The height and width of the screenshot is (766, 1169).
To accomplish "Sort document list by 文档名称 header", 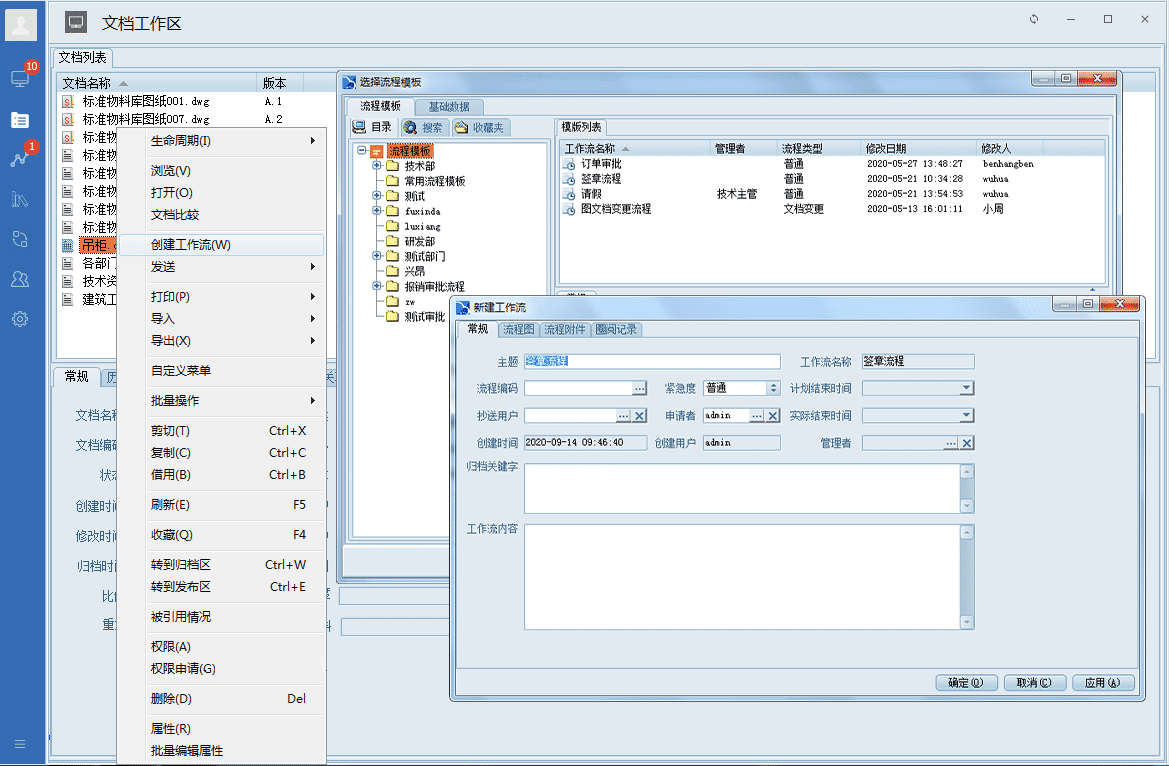I will click(x=156, y=83).
